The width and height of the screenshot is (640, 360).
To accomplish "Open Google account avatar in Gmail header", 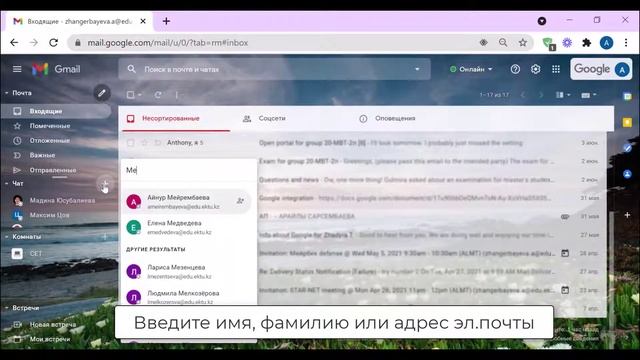I will (622, 70).
